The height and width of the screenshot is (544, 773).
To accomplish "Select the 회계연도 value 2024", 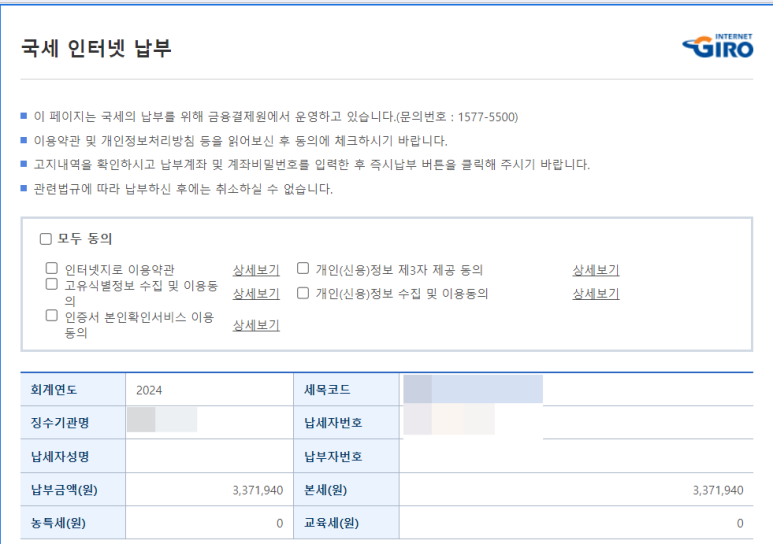I will pos(149,390).
